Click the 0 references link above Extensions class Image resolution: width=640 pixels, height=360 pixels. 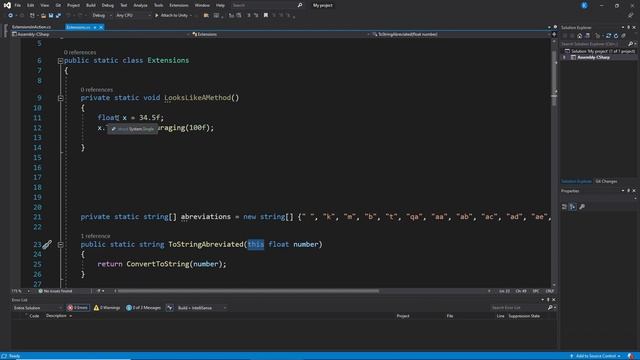(80, 52)
